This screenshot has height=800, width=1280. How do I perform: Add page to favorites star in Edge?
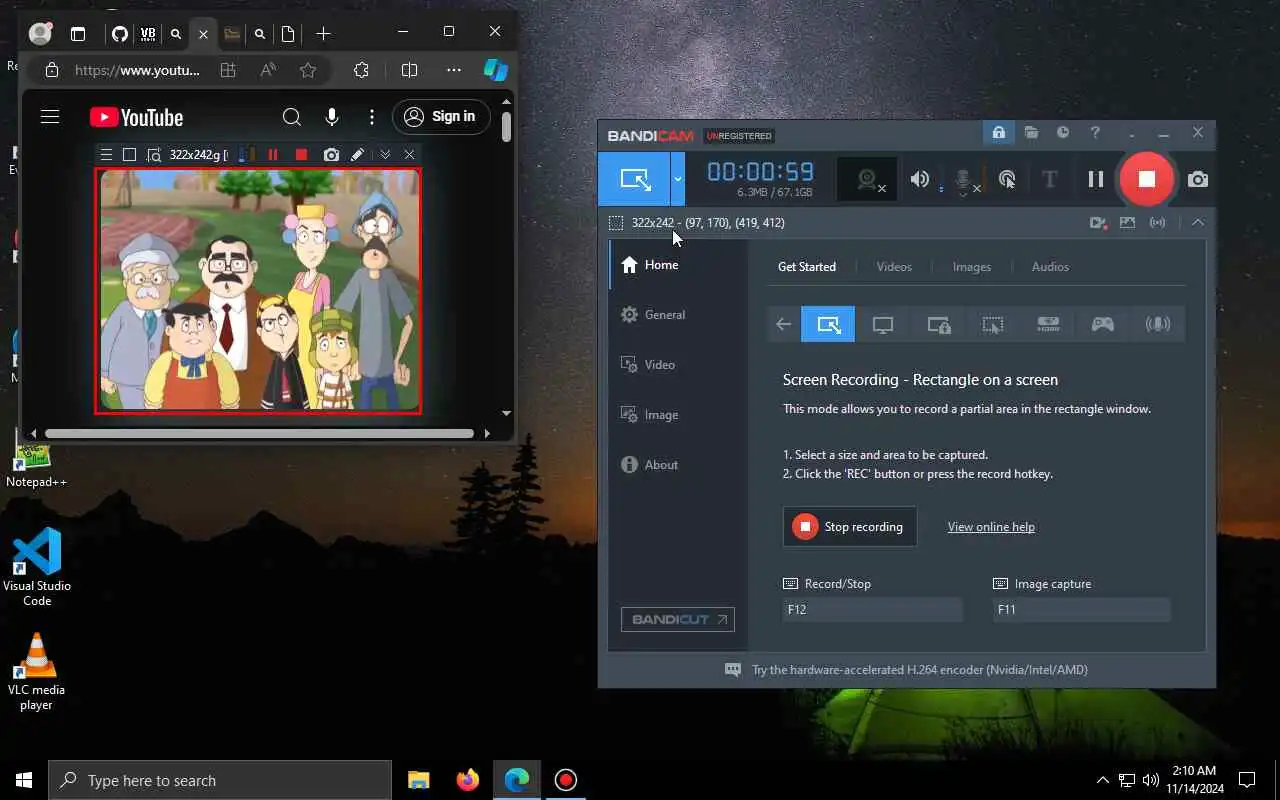click(308, 70)
